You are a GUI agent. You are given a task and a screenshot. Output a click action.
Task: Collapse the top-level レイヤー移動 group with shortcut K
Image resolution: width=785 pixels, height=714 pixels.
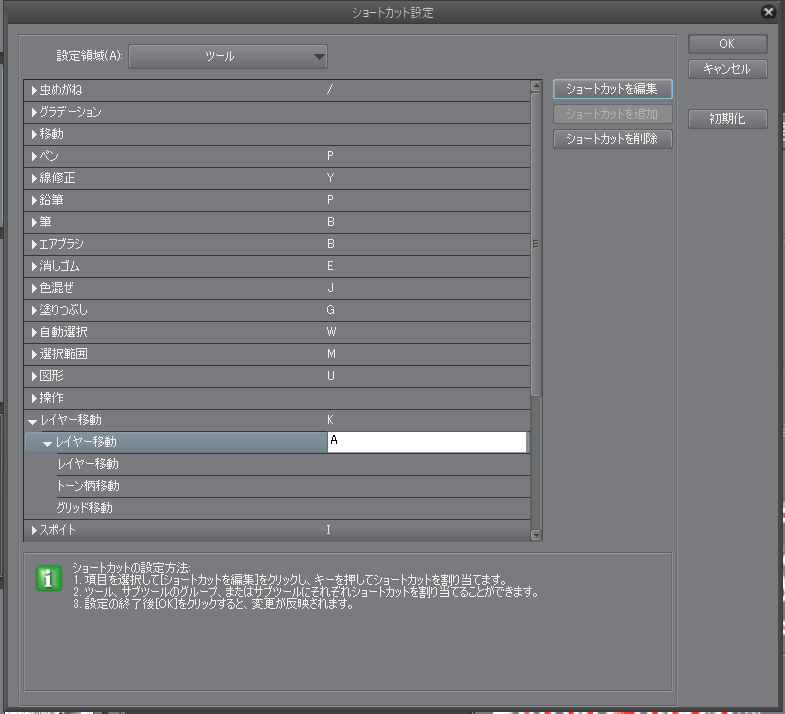click(34, 421)
